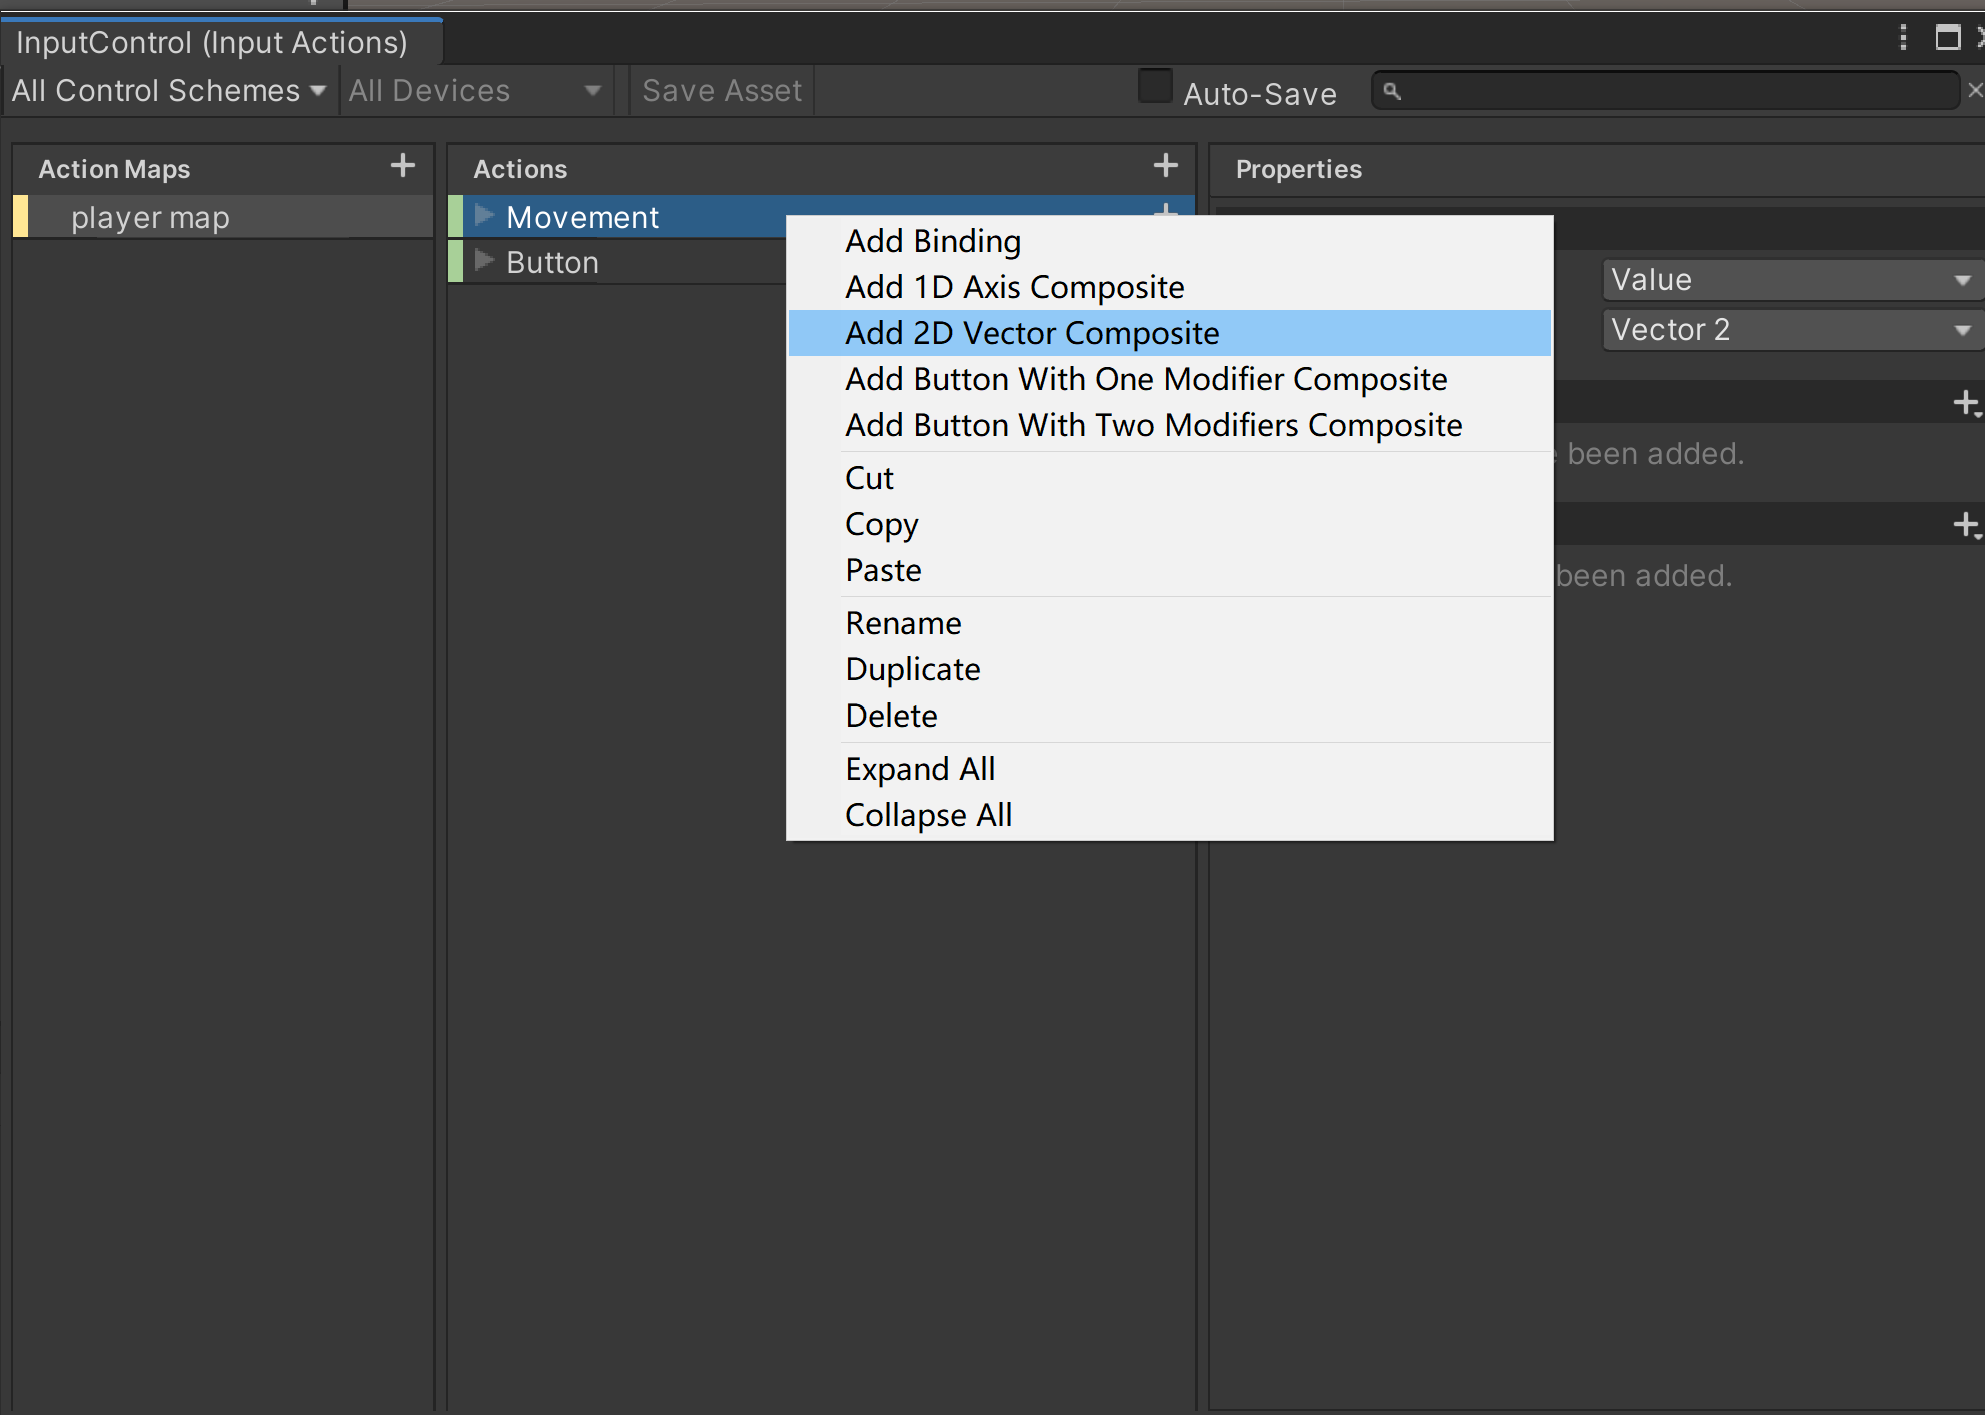Add a new action map with plus icon

coord(402,166)
